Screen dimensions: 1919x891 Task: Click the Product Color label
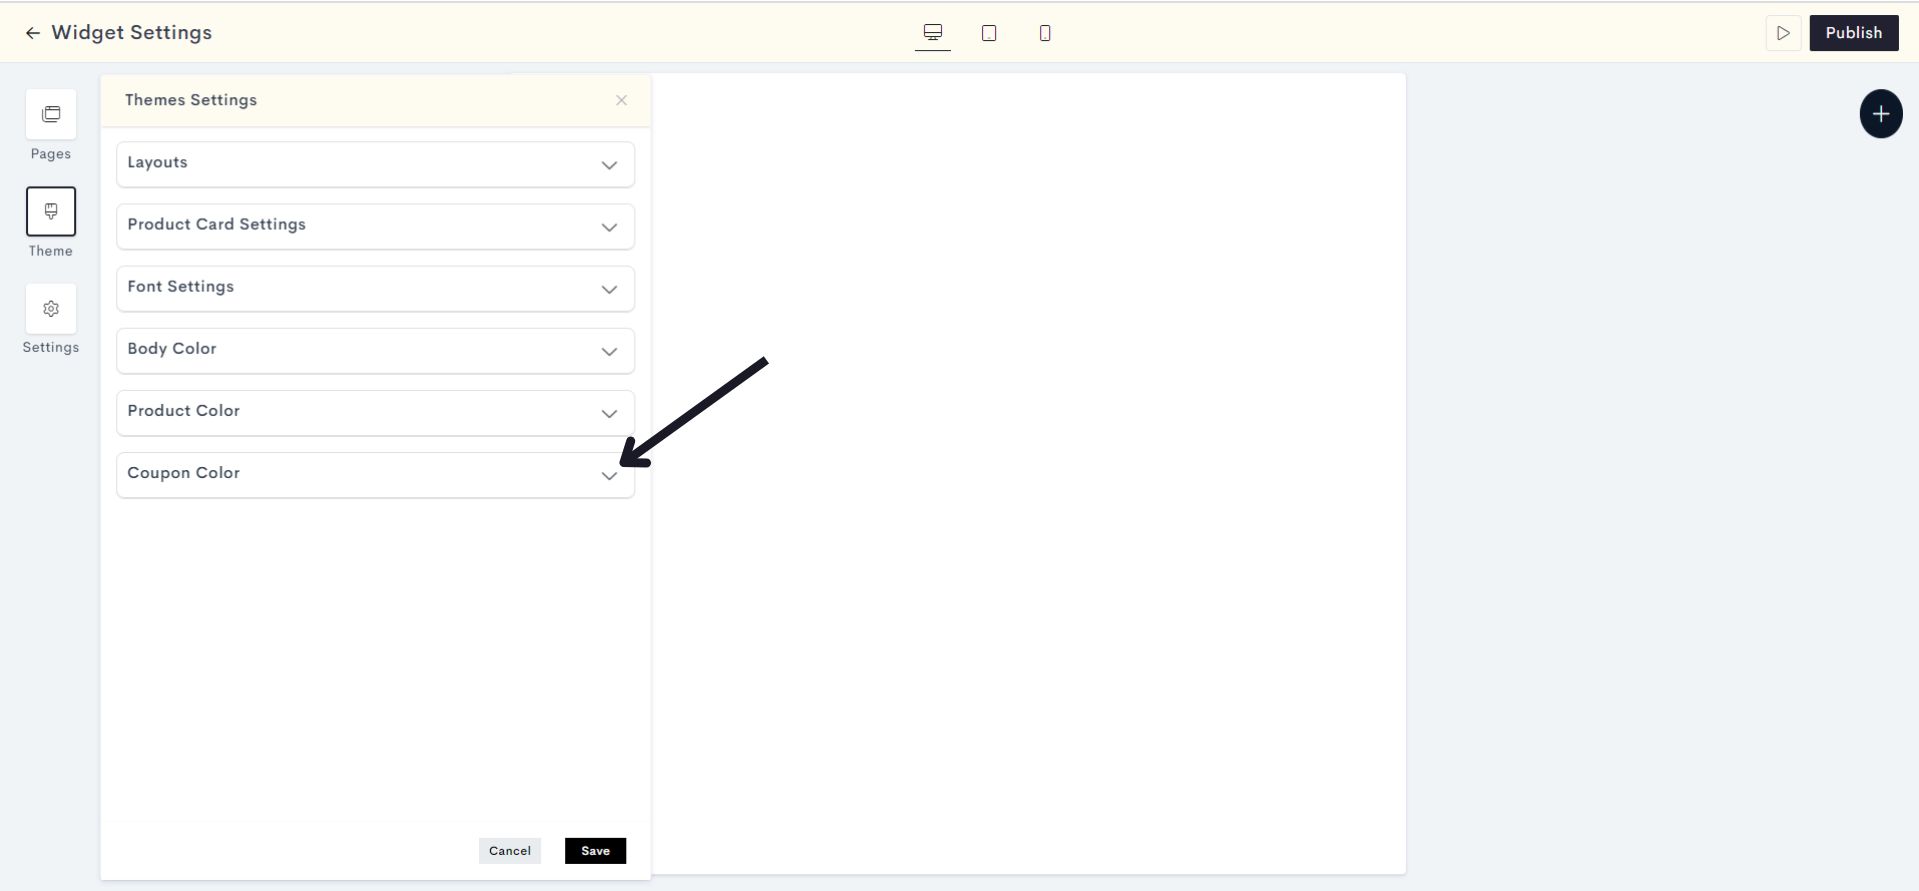point(183,411)
